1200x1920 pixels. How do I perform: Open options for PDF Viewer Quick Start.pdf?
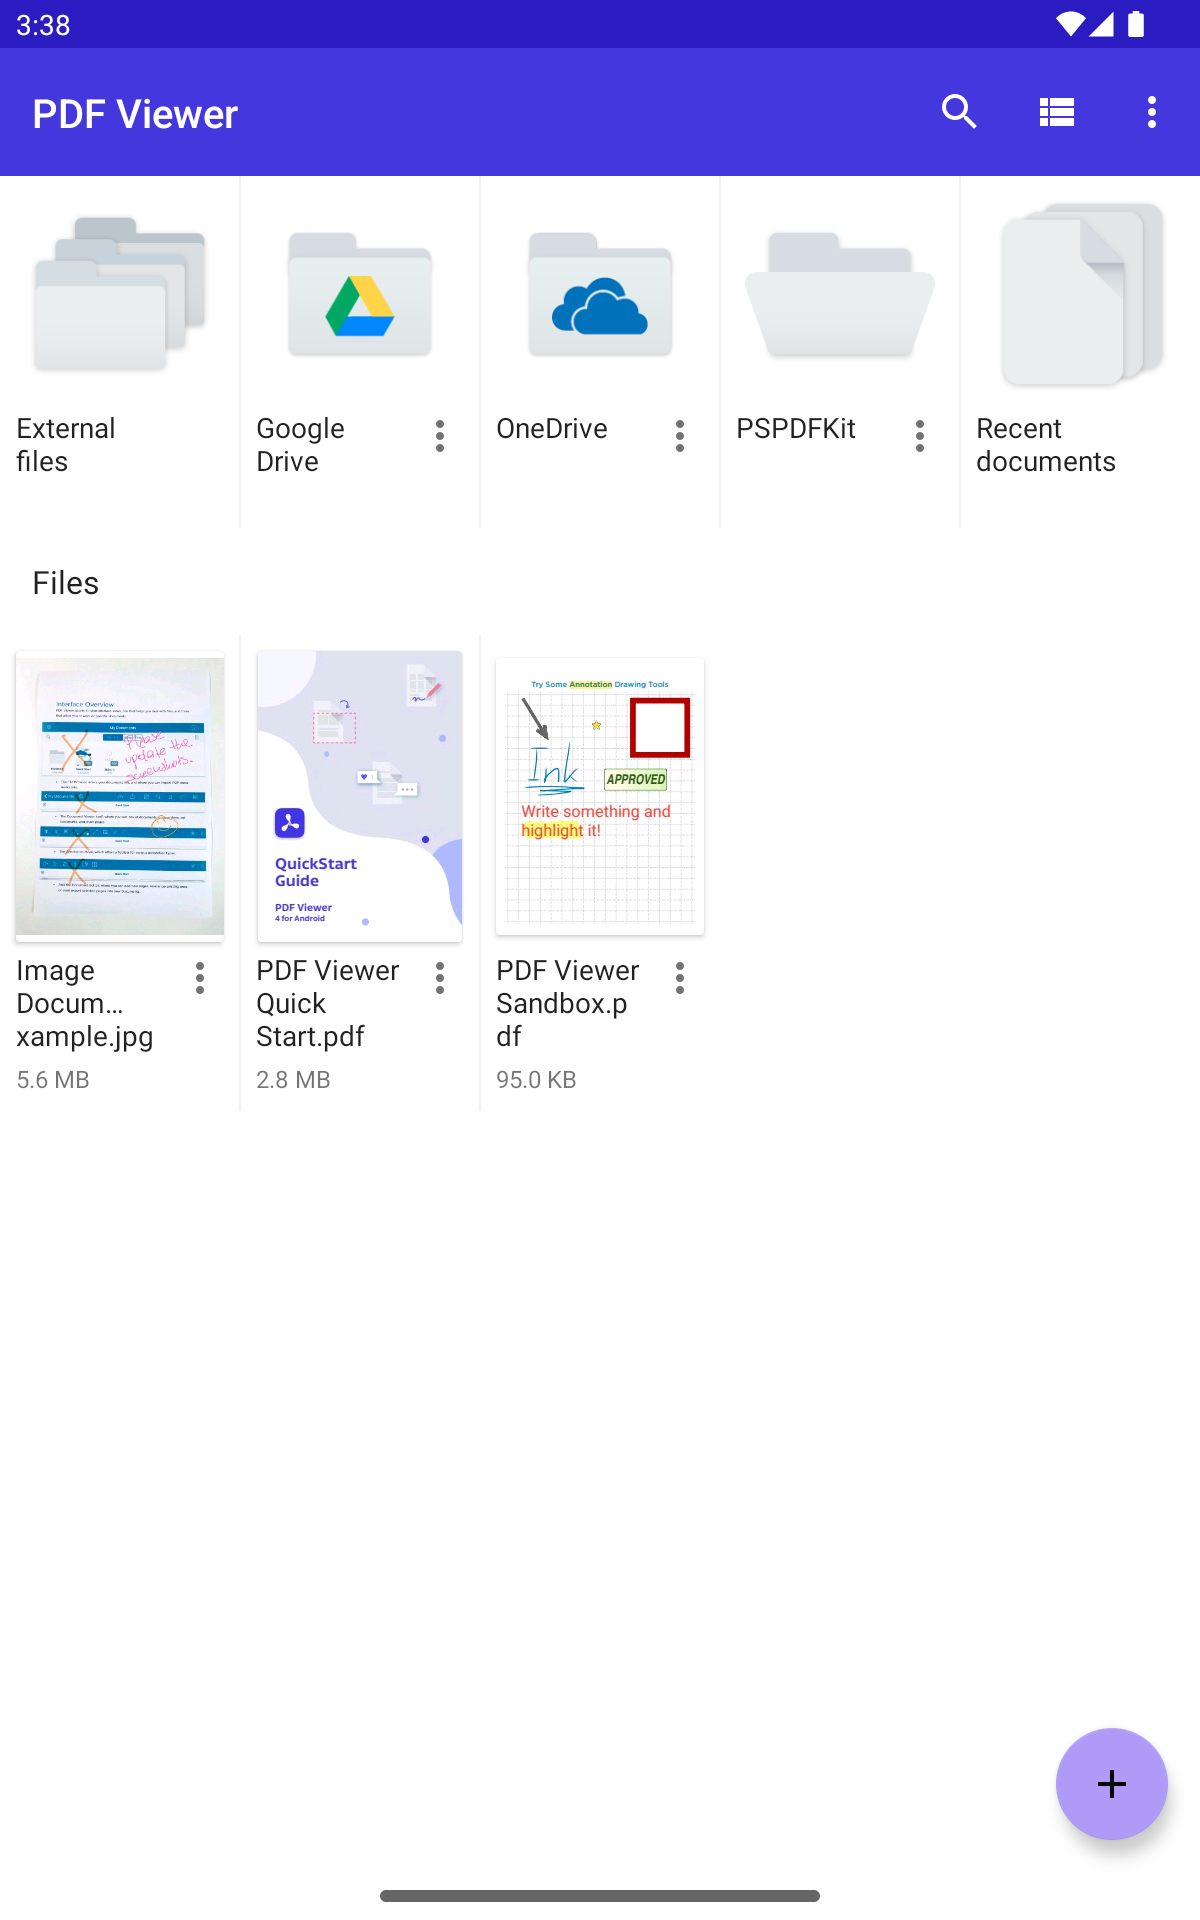[440, 978]
